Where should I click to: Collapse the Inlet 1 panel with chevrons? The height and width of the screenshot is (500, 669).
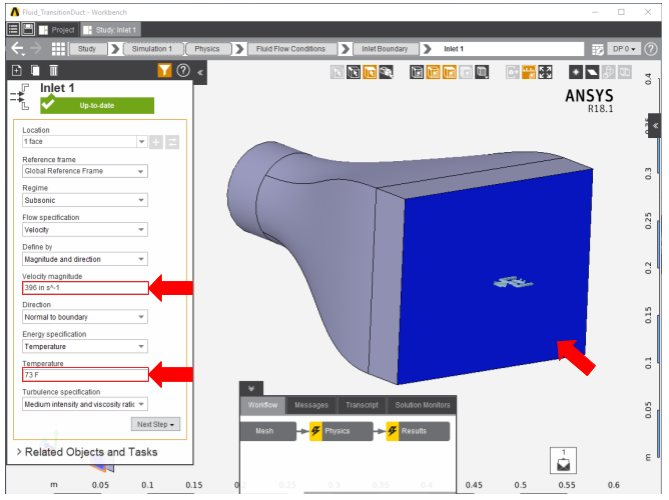click(200, 73)
